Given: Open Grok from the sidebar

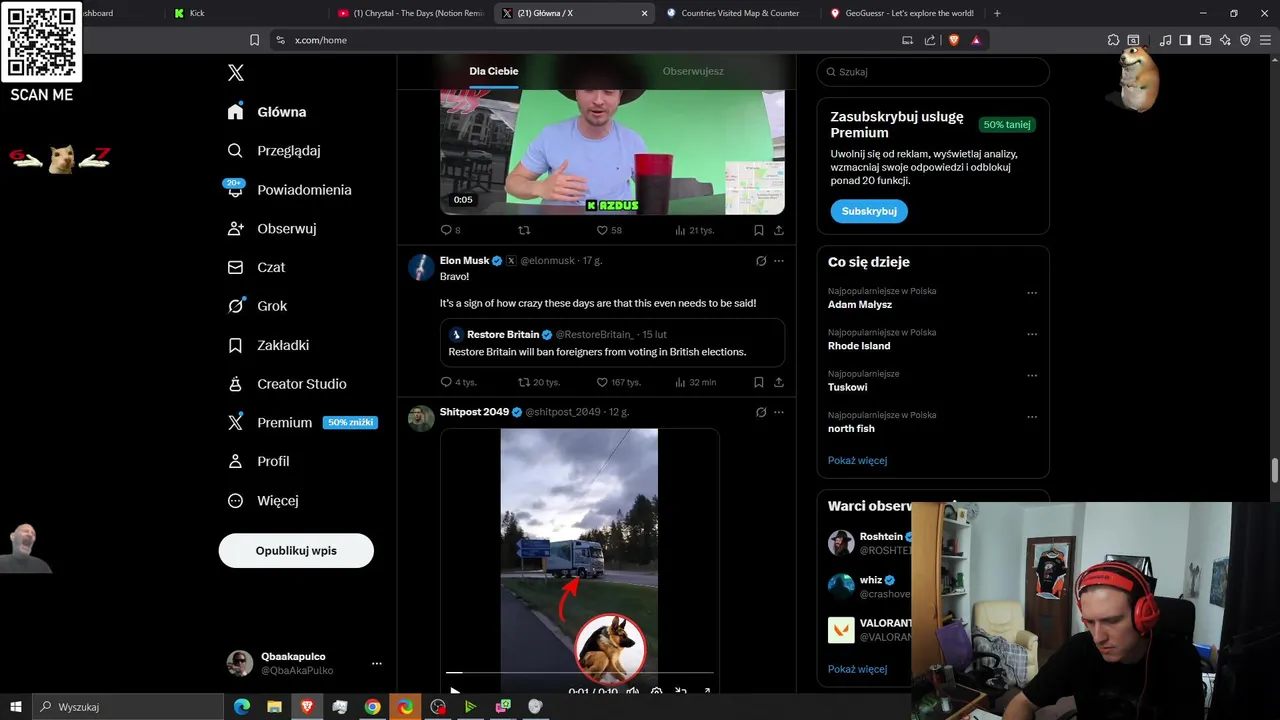Looking at the screenshot, I should pyautogui.click(x=257, y=306).
